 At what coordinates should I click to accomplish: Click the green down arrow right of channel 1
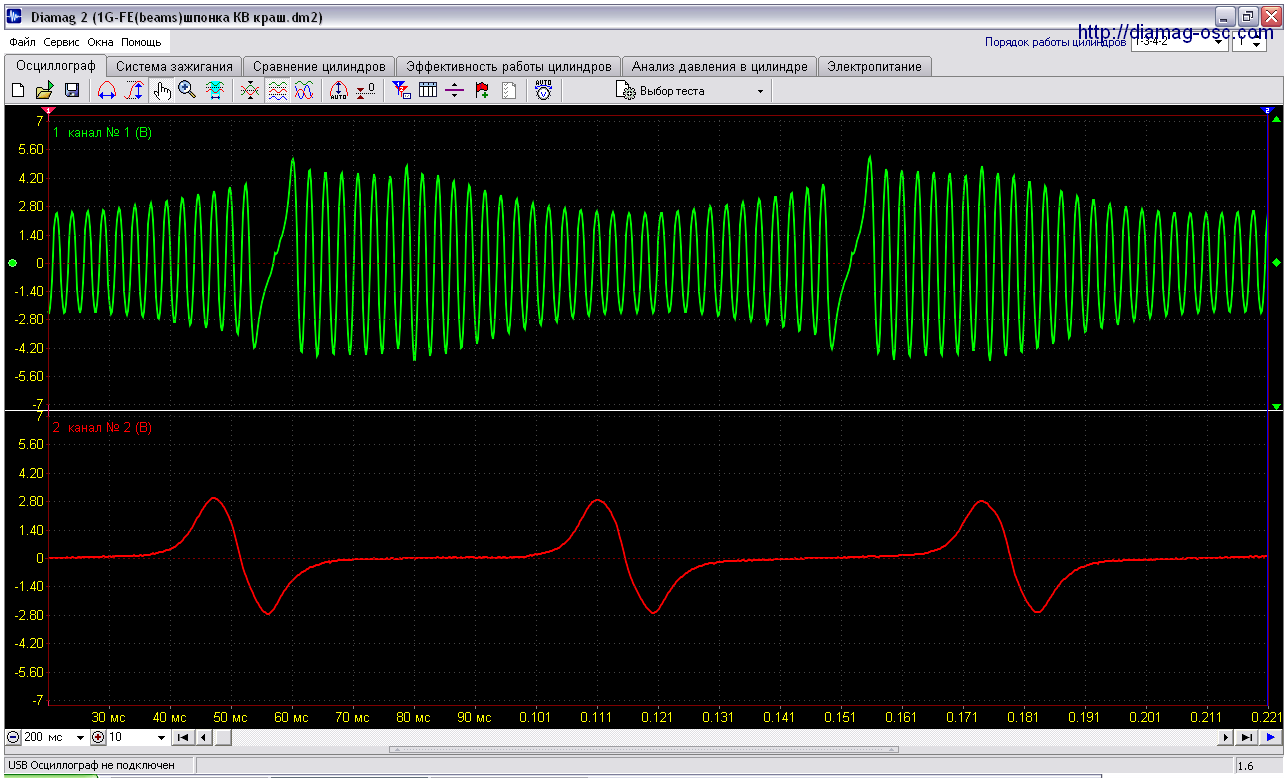pos(1276,405)
